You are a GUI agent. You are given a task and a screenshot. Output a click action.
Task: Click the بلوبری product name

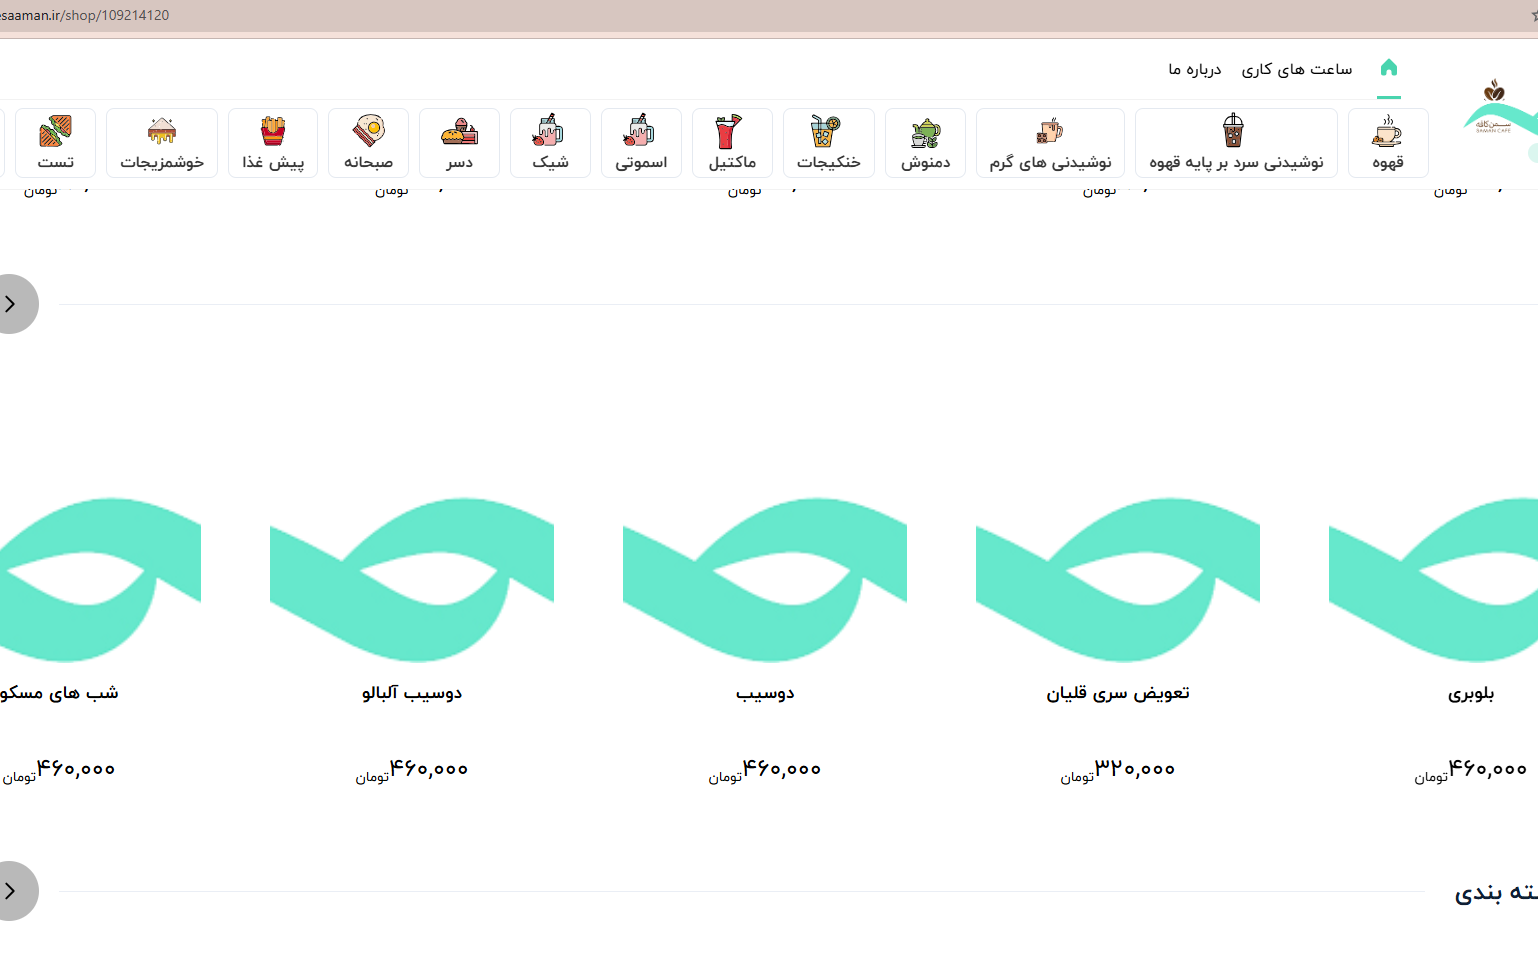tap(1471, 693)
